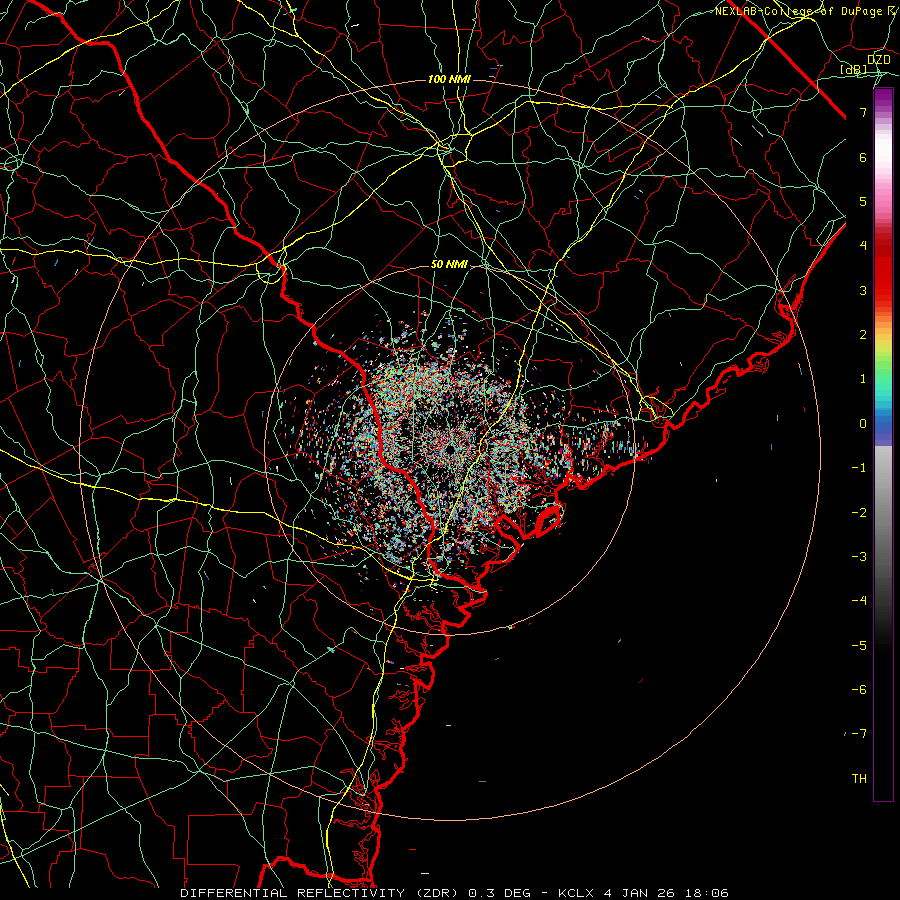Click the 'KCLX' radar site identifier
The height and width of the screenshot is (900, 900).
576,893
